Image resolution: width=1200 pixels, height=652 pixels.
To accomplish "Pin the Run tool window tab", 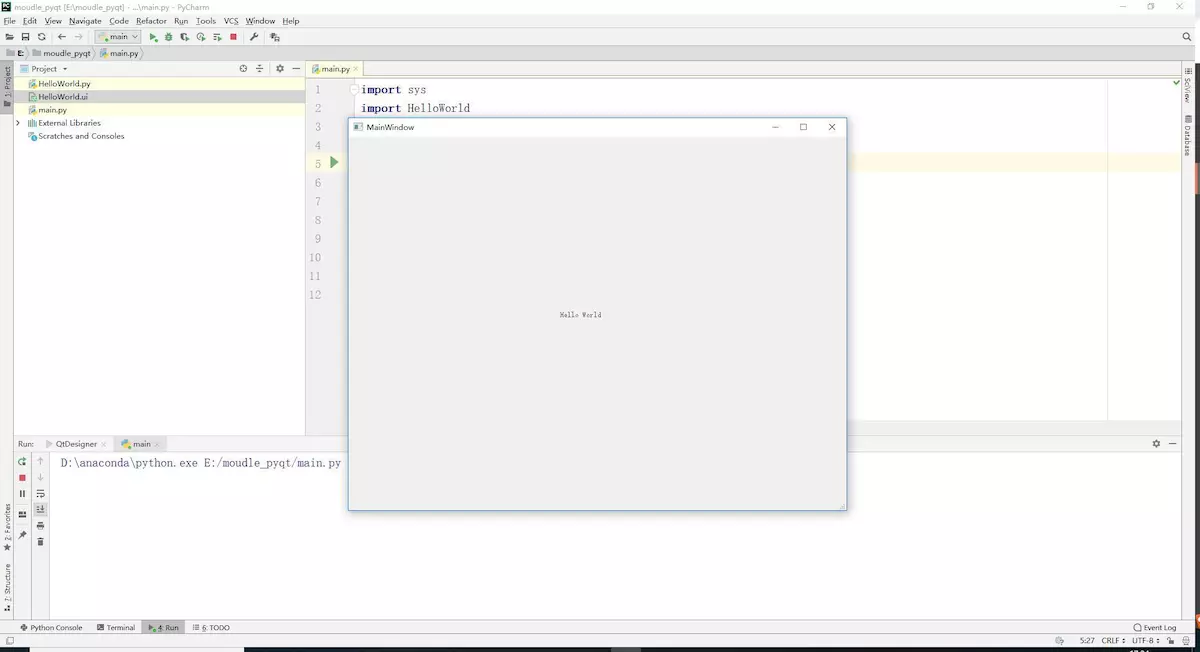I will (x=22, y=533).
